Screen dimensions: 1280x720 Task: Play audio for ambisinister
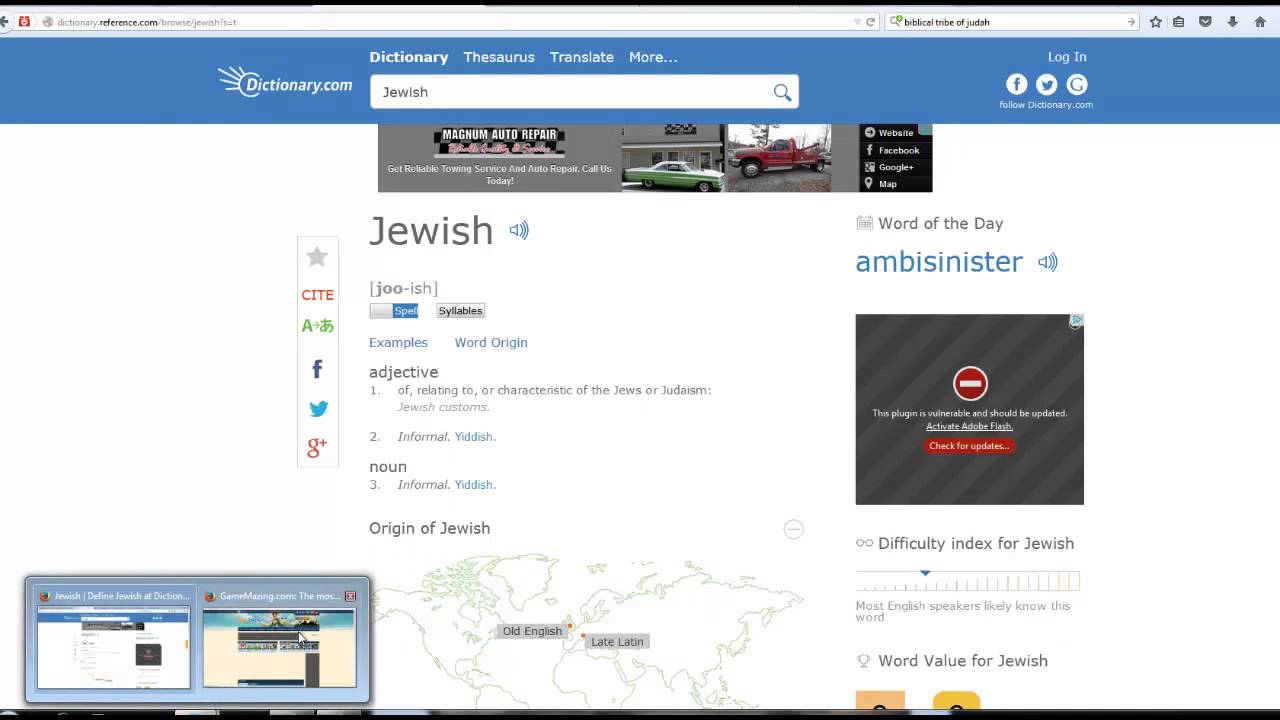[x=1047, y=262]
